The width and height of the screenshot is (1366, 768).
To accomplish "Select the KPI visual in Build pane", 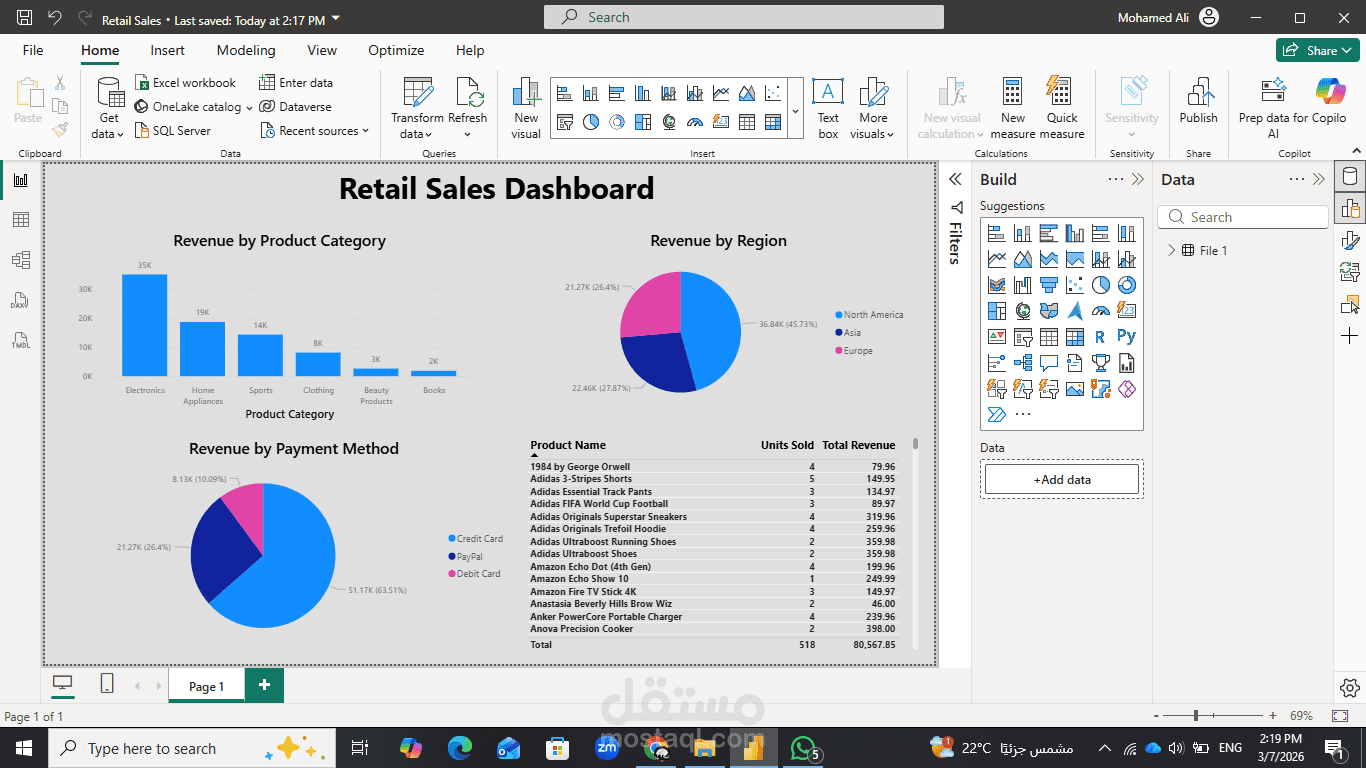I will (996, 337).
